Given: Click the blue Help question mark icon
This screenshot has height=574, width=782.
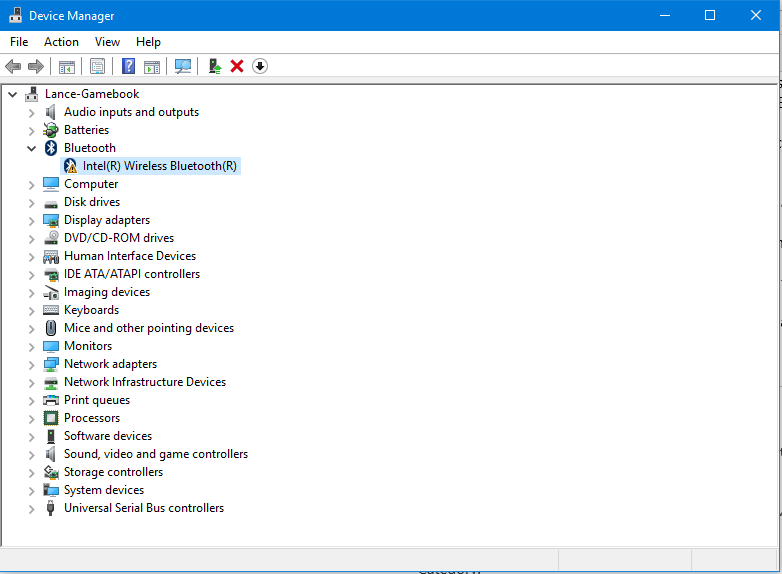Looking at the screenshot, I should tap(129, 66).
